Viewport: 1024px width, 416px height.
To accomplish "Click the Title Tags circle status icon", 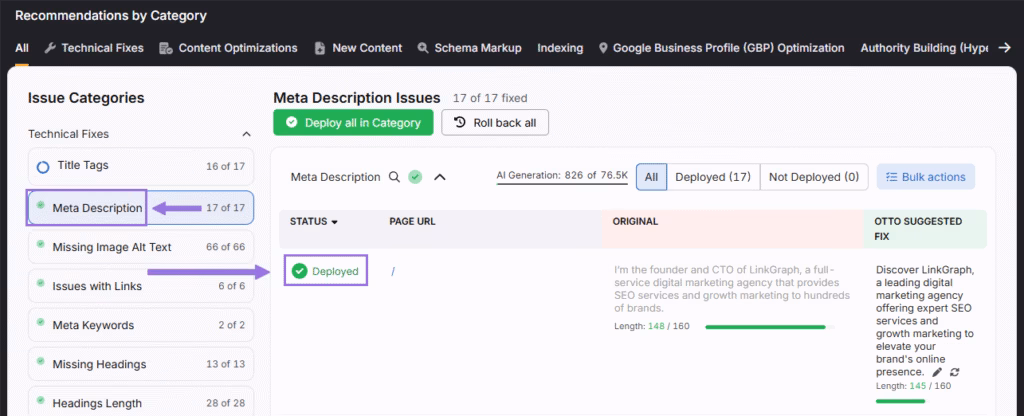I will 42,167.
